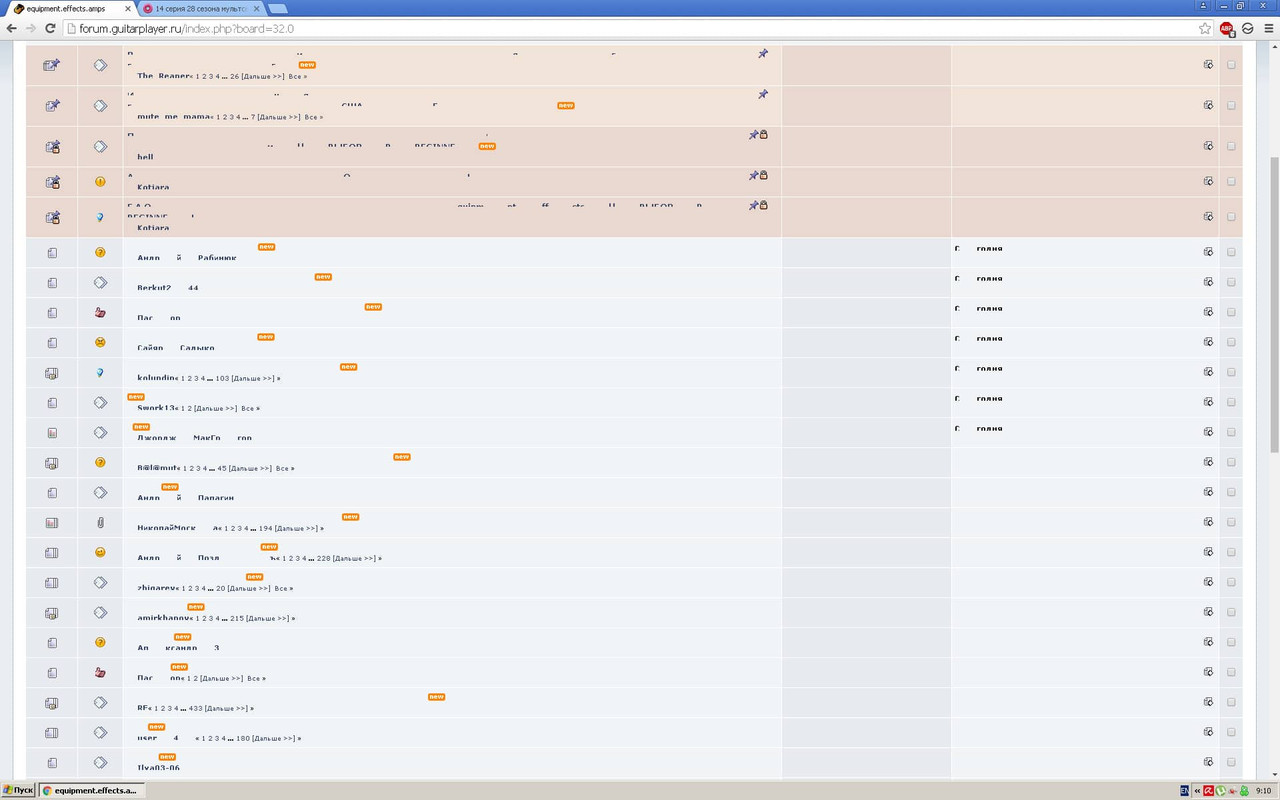Open topic starter Ilya03-06 profile
Image resolution: width=1280 pixels, height=800 pixels.
coord(159,768)
